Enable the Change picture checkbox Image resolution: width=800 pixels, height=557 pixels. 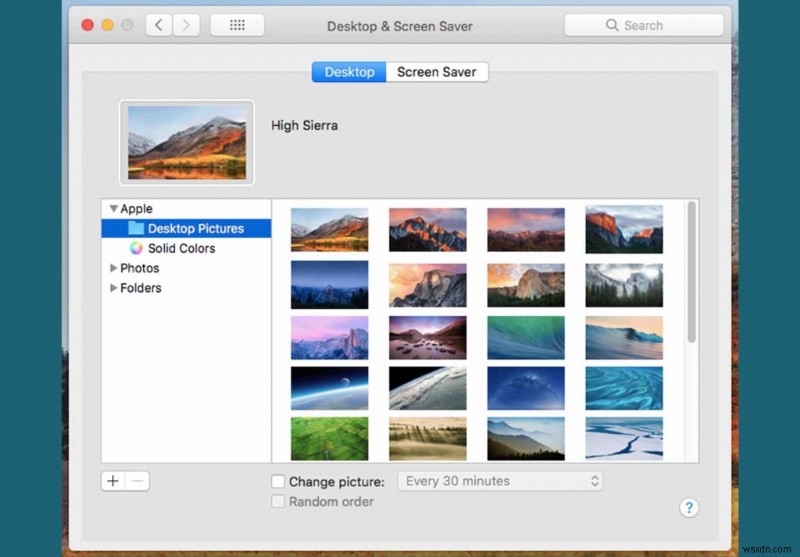278,481
